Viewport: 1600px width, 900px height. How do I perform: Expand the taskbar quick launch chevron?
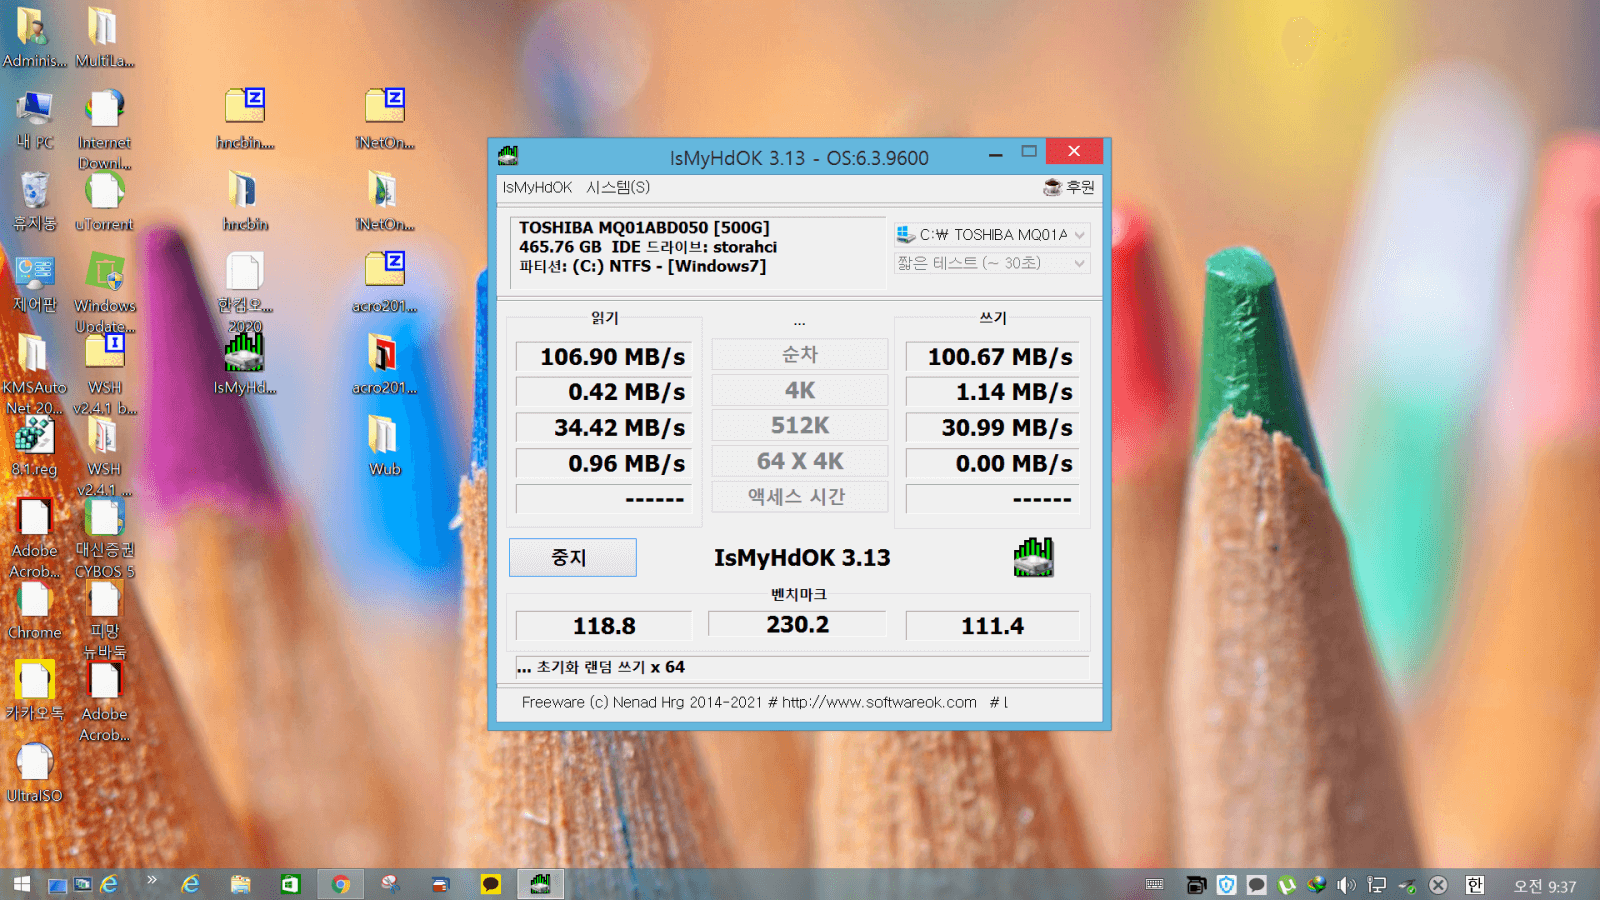pyautogui.click(x=152, y=880)
